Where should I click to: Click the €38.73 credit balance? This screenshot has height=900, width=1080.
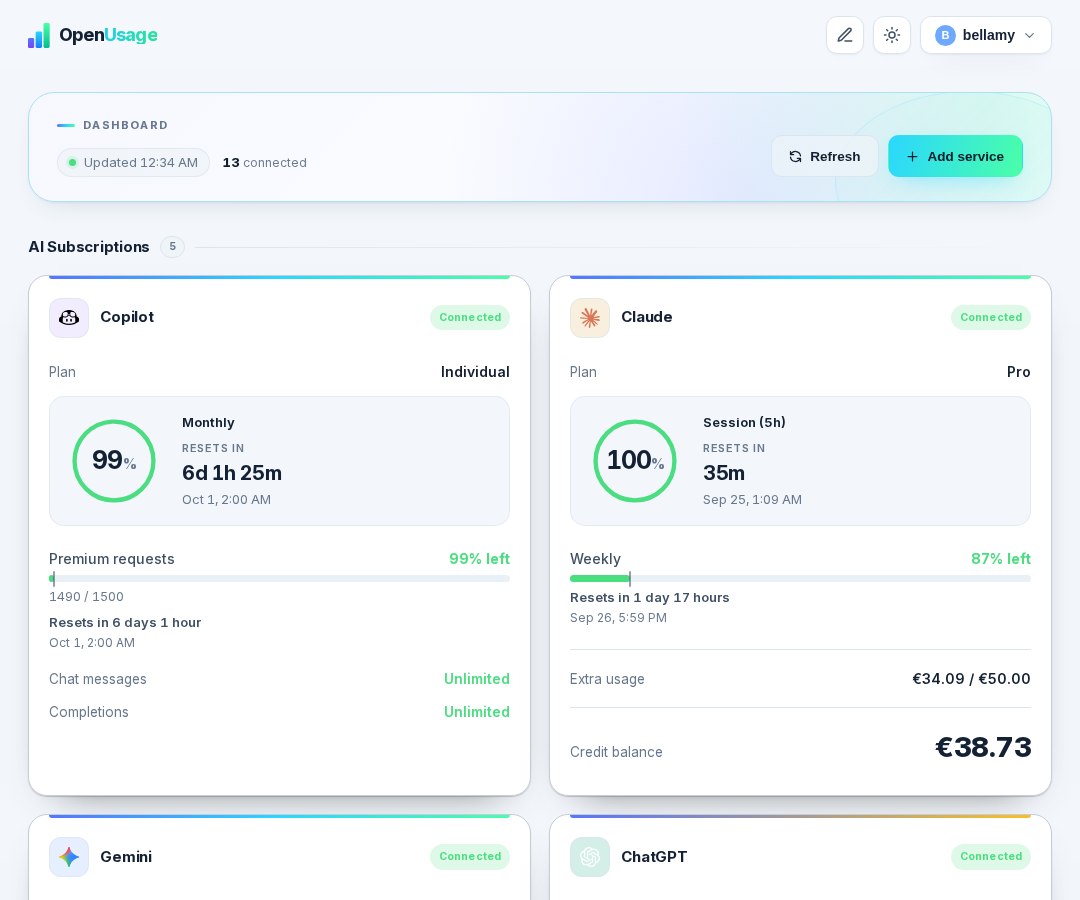coord(983,747)
